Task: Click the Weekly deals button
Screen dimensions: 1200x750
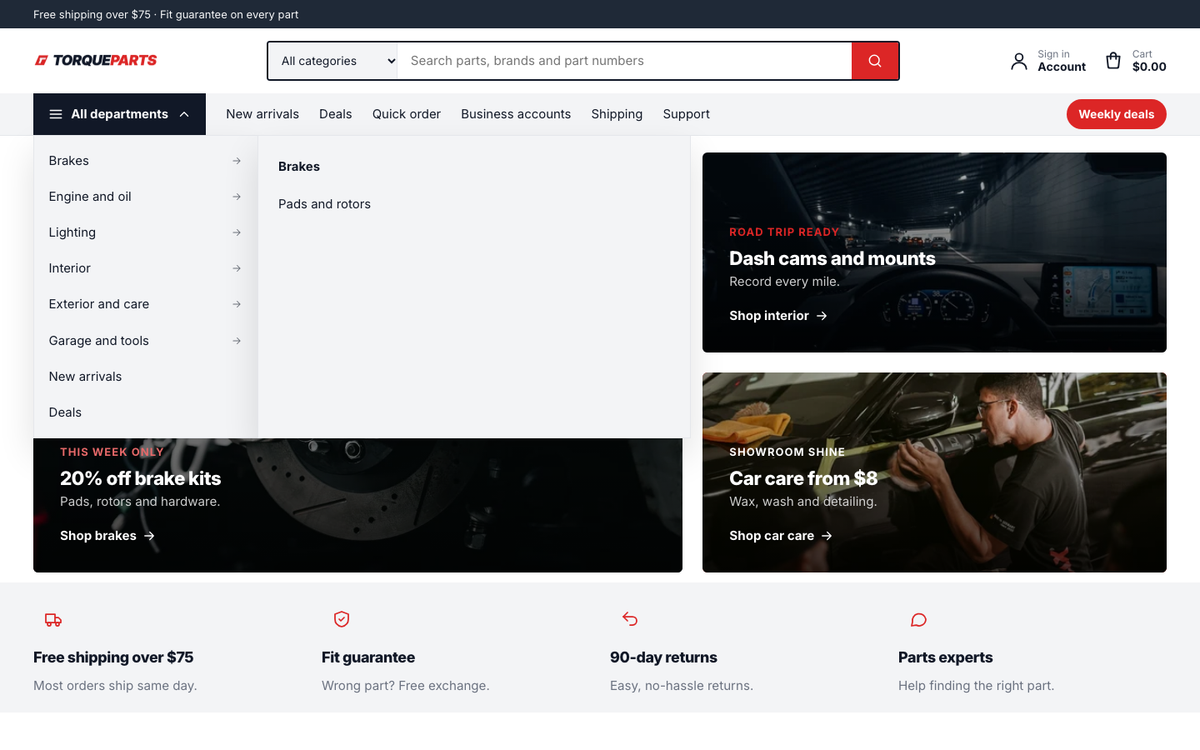Action: (x=1116, y=114)
